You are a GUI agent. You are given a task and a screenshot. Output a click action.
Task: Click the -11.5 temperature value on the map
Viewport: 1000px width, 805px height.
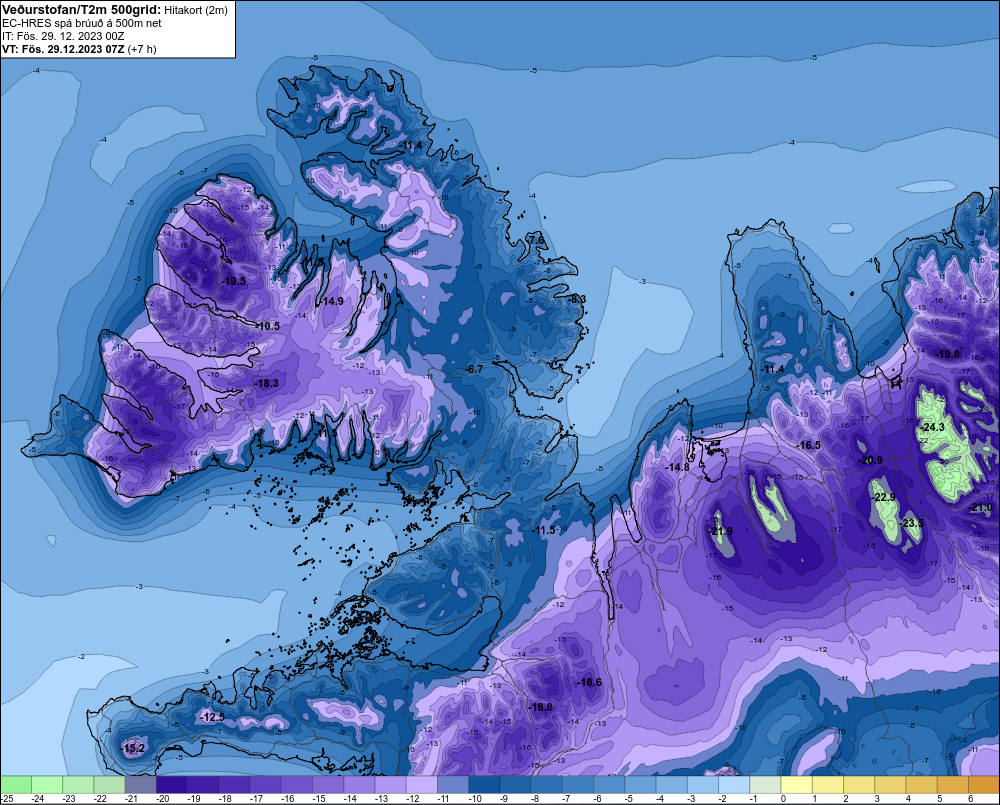pyautogui.click(x=545, y=531)
